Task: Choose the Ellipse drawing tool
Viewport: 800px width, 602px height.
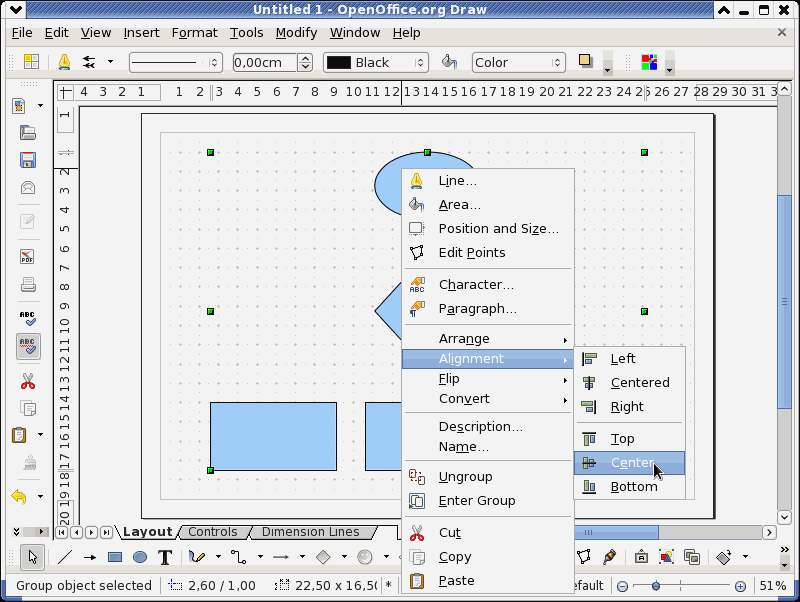Action: click(140, 557)
